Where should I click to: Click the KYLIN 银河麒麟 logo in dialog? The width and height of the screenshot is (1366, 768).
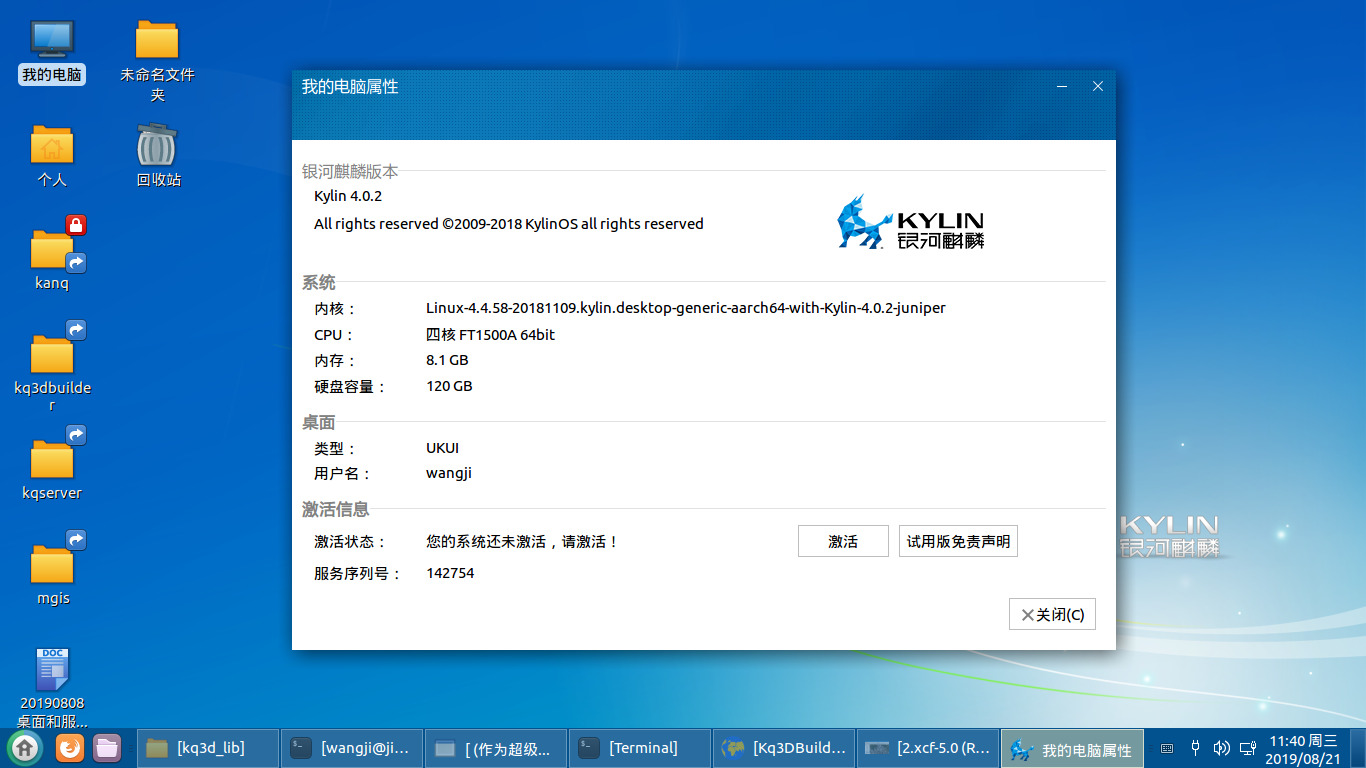[910, 222]
